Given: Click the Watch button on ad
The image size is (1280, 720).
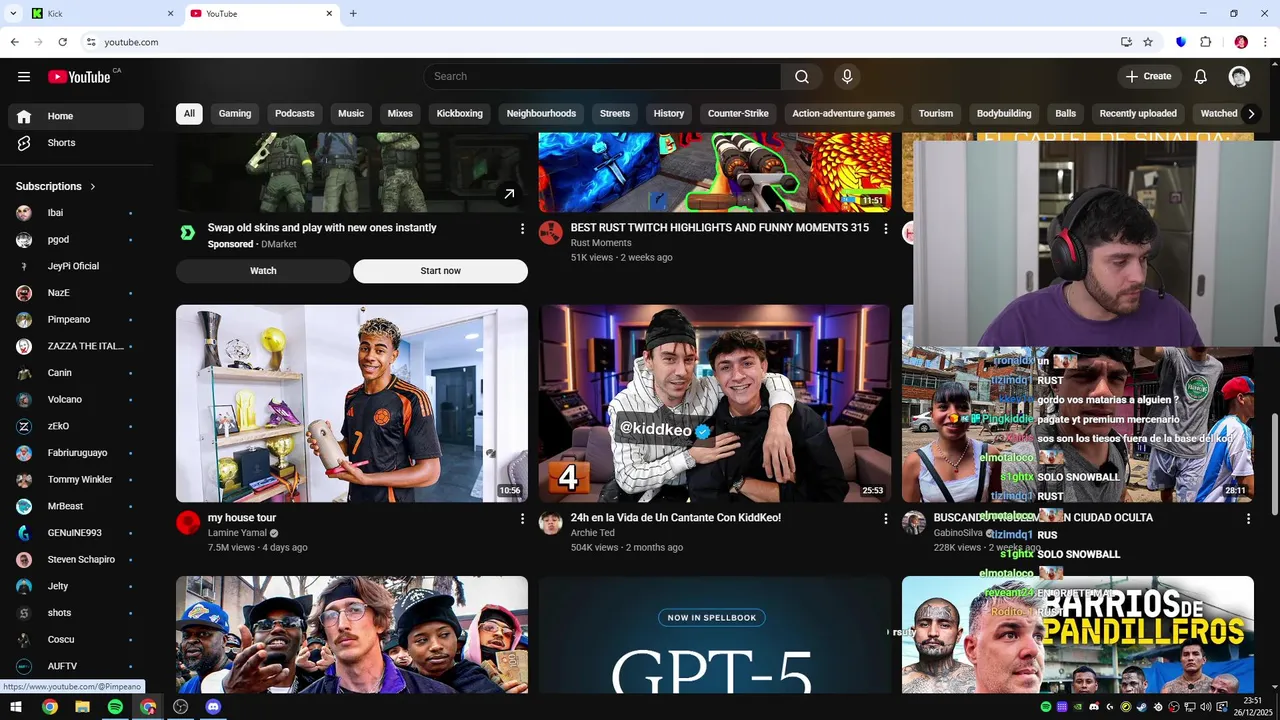Looking at the screenshot, I should tap(263, 271).
